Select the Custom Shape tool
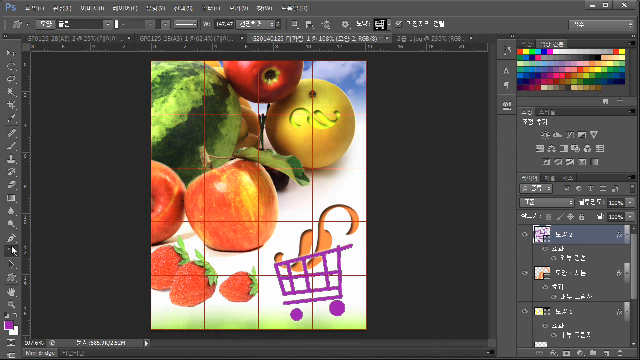Viewport: 640px width, 360px height. pos(11,278)
